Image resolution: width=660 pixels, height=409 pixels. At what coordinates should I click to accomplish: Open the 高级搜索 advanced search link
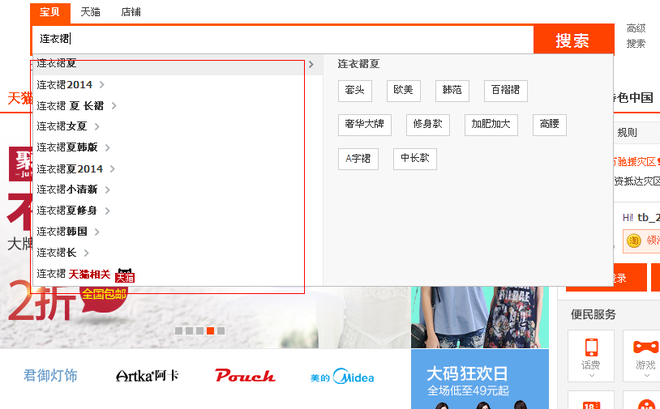tap(636, 36)
